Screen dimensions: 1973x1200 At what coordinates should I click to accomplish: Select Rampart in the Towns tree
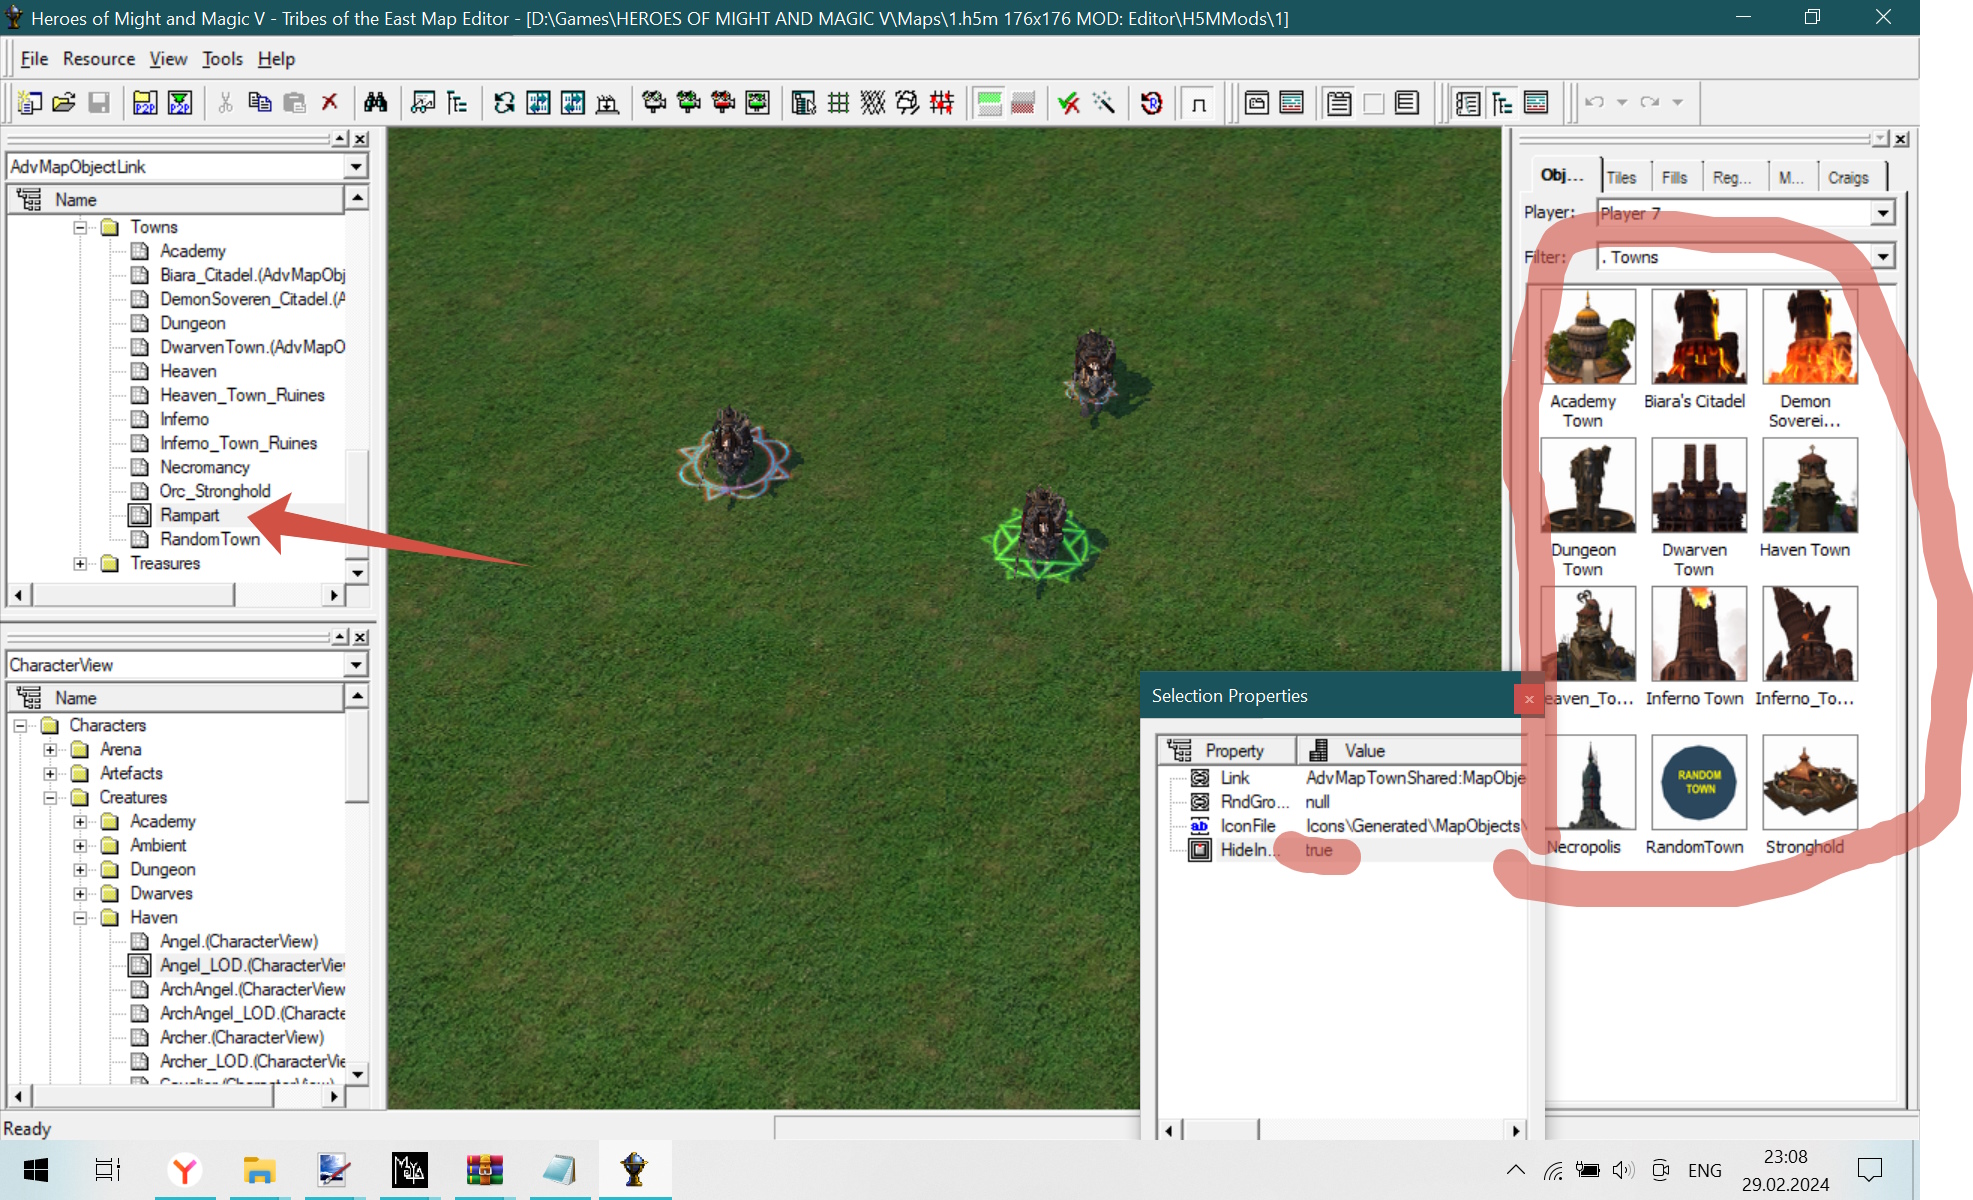click(189, 515)
